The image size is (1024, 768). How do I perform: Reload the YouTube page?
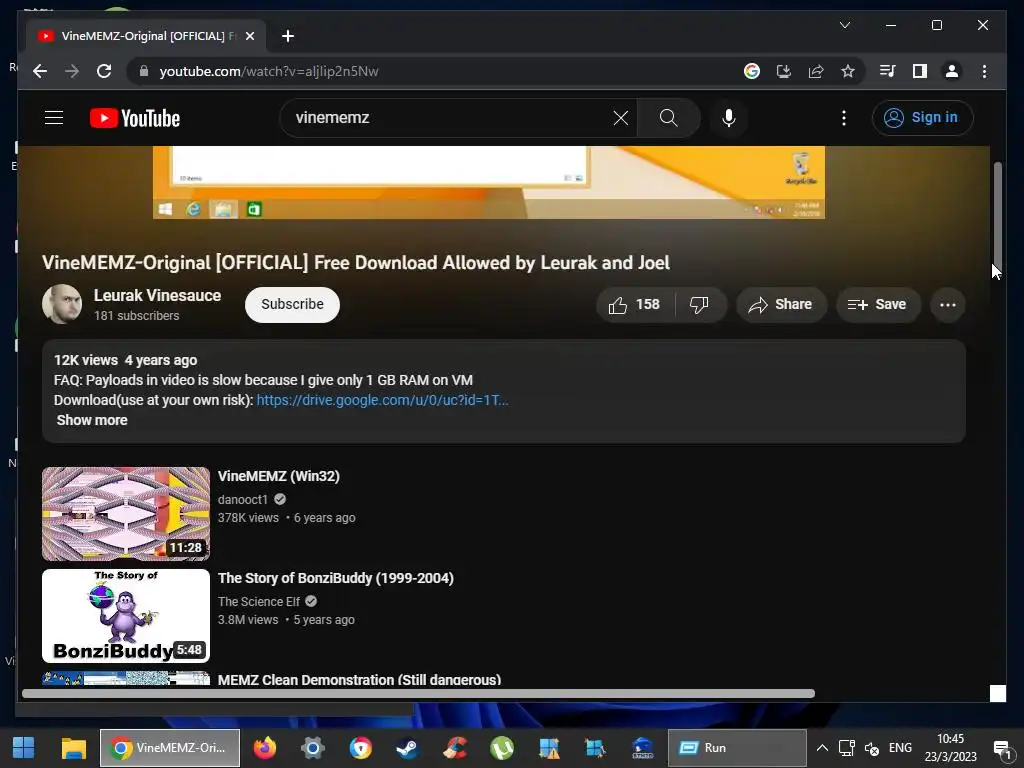104,71
